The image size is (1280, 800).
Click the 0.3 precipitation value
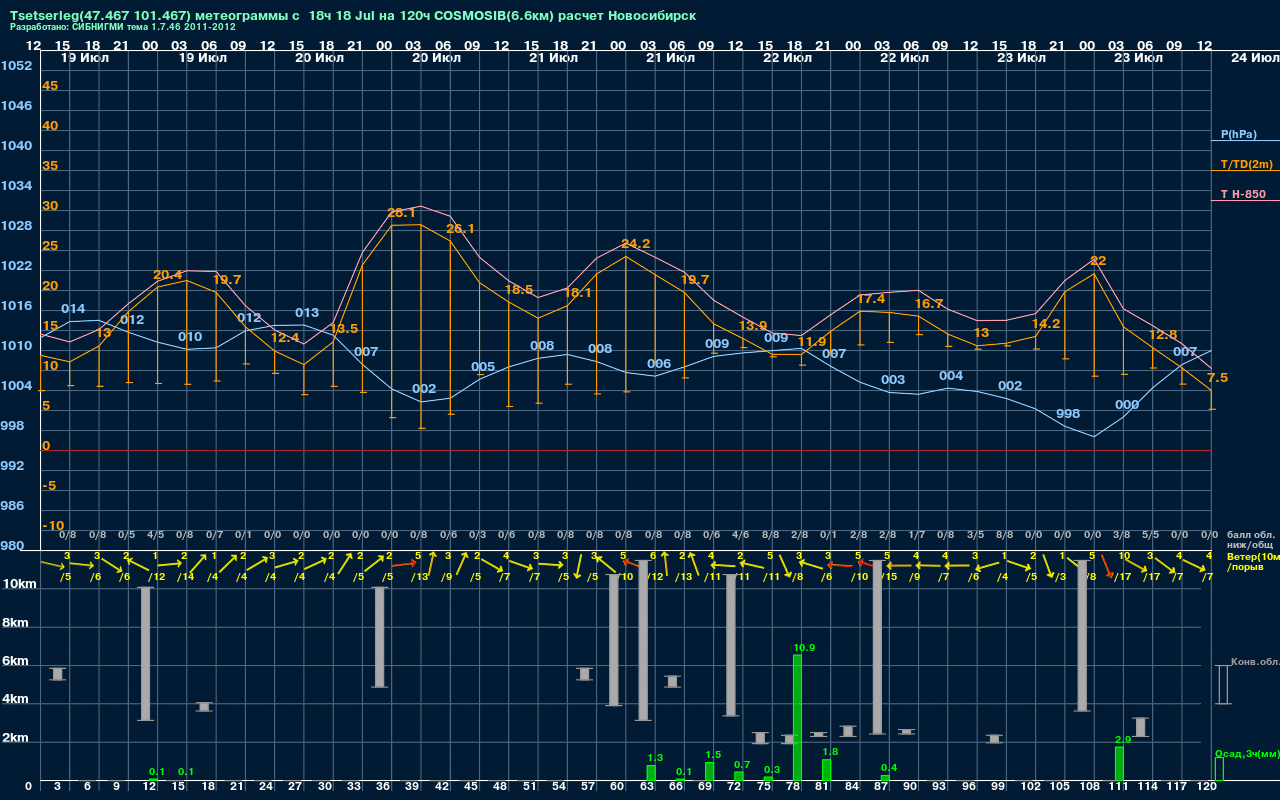click(772, 770)
